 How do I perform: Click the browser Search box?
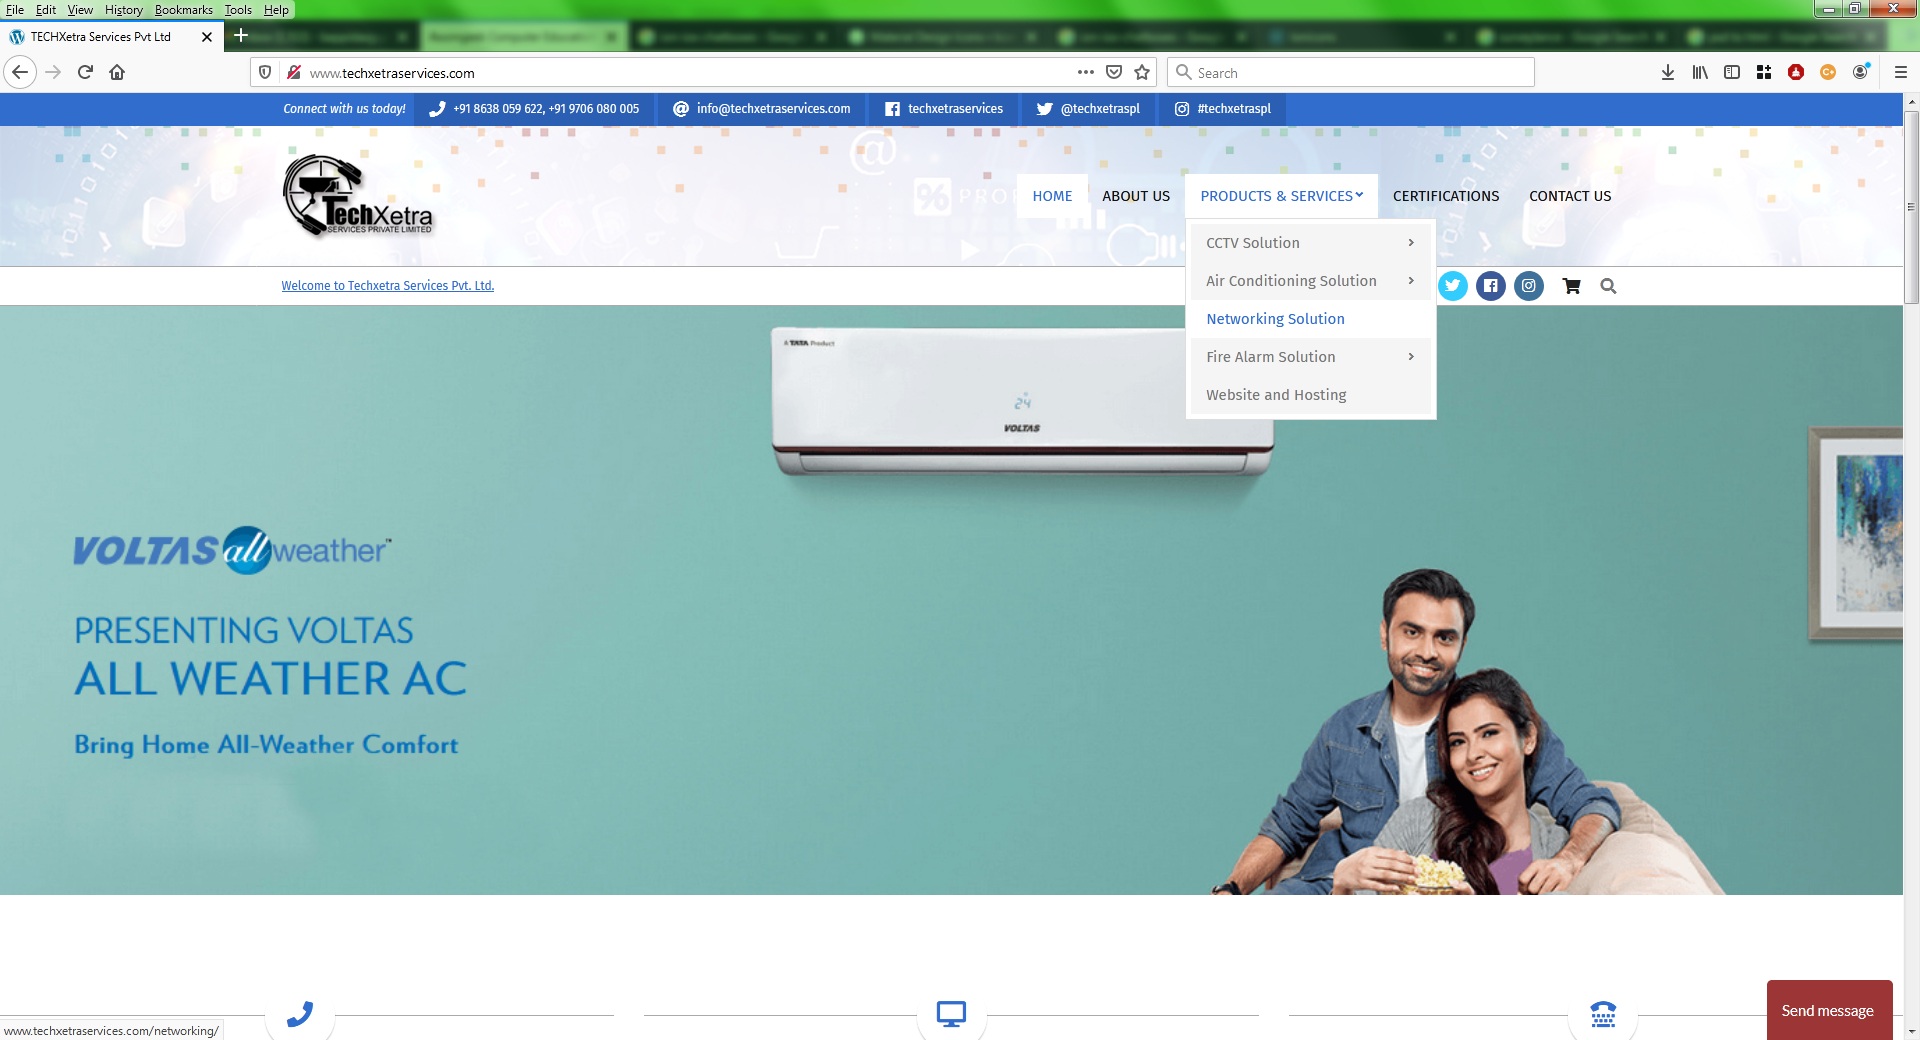1350,72
